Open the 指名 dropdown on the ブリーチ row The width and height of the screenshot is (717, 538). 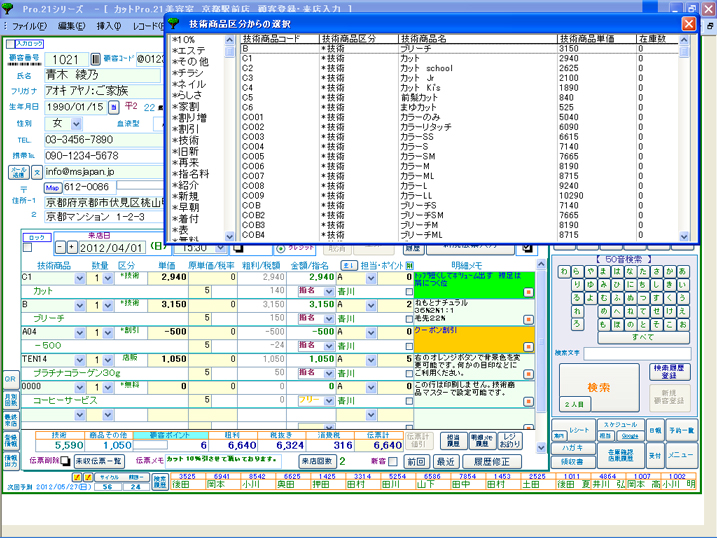[x=328, y=318]
